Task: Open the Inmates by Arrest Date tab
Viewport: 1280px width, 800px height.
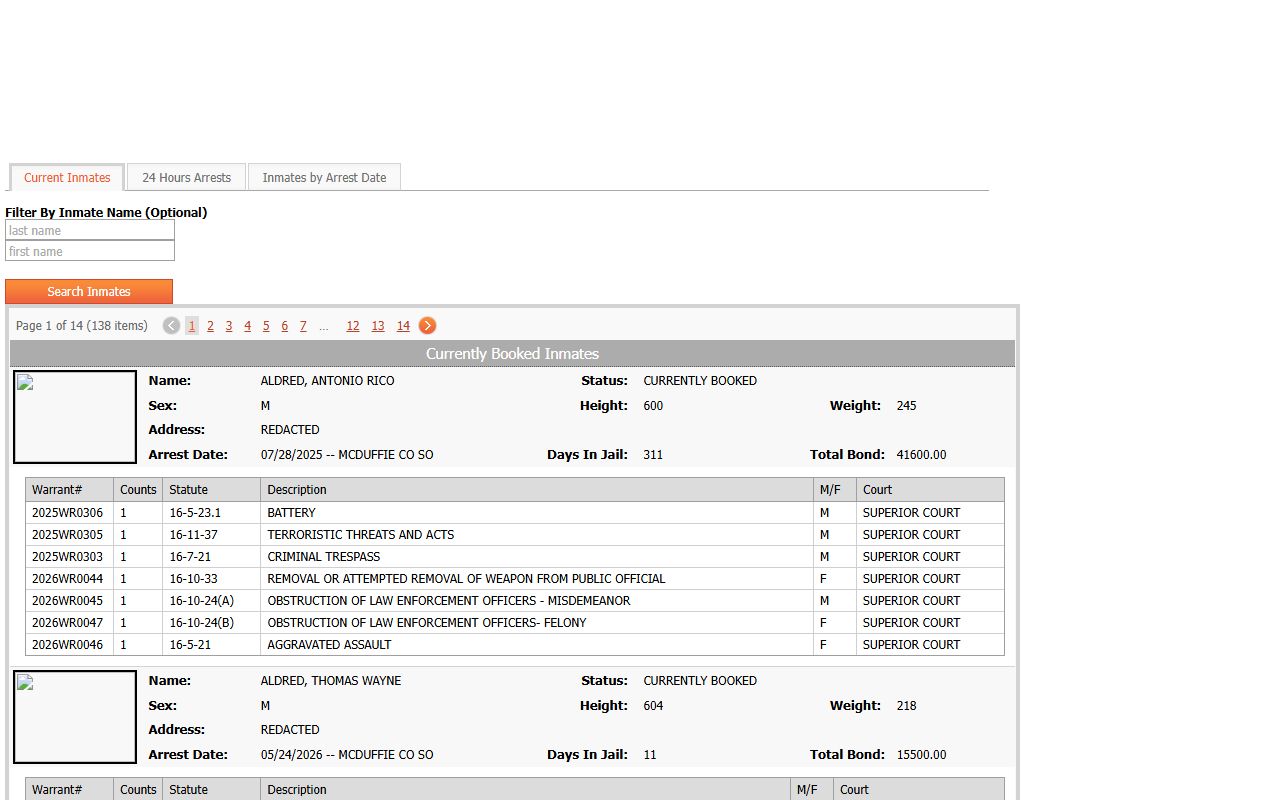Action: pos(324,178)
